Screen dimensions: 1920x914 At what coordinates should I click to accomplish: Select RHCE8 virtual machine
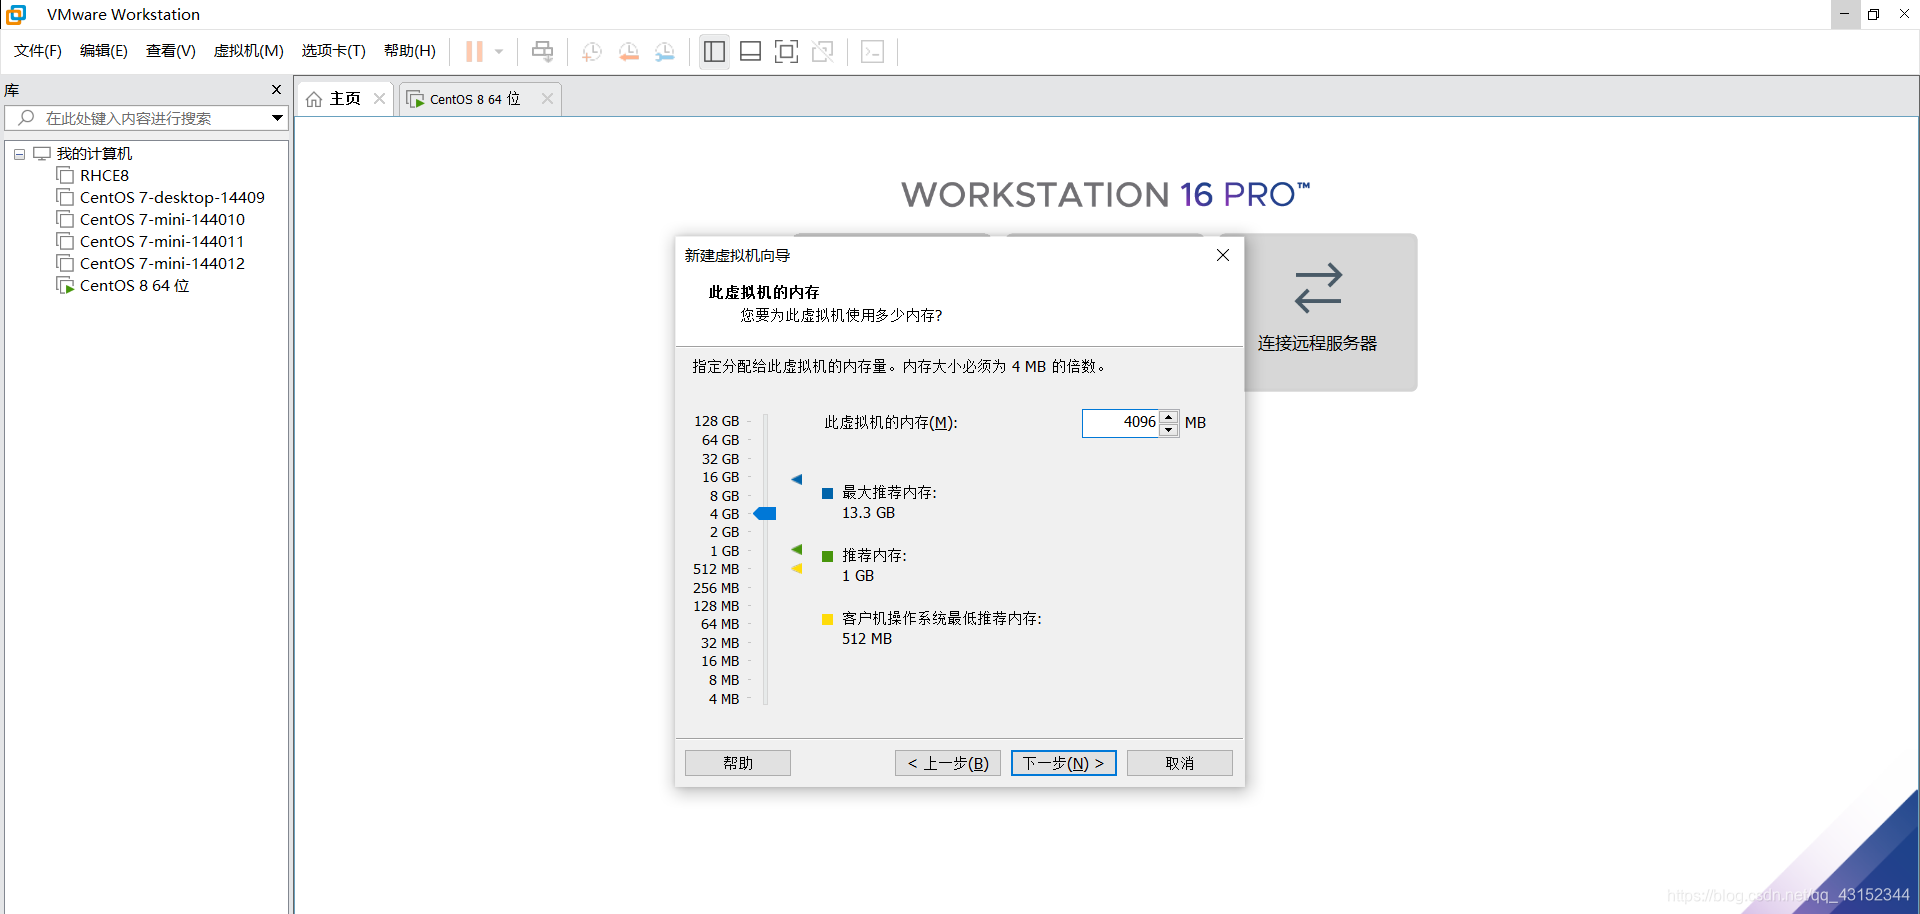[x=104, y=176]
